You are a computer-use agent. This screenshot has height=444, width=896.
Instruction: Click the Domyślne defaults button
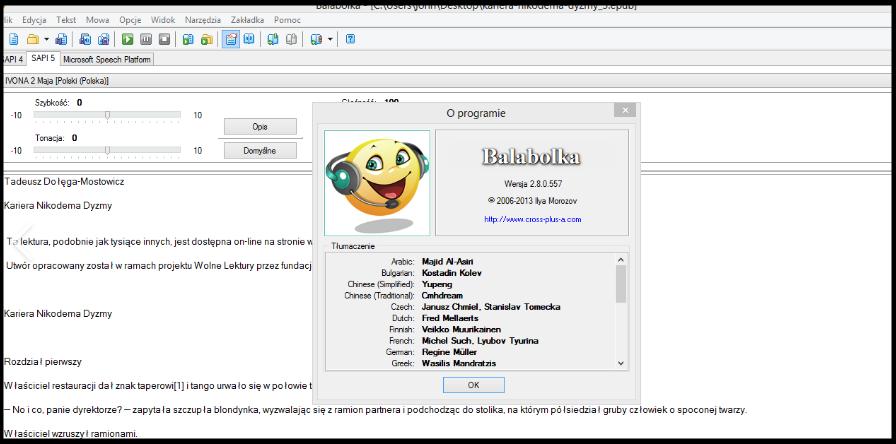[260, 150]
